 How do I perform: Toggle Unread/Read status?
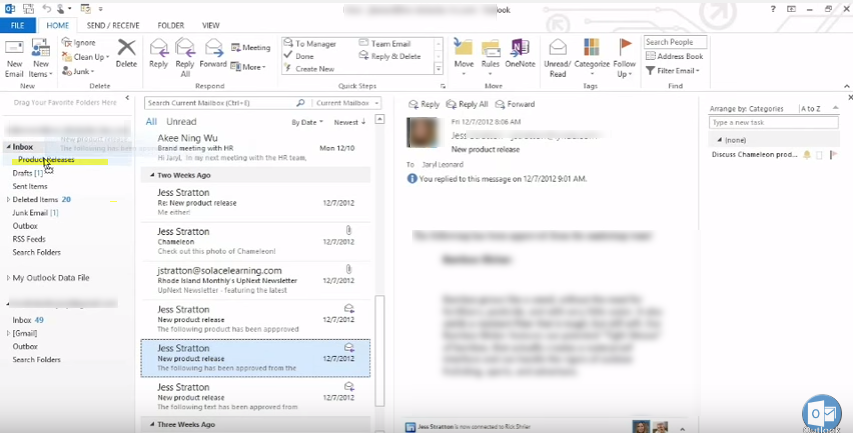pos(558,57)
